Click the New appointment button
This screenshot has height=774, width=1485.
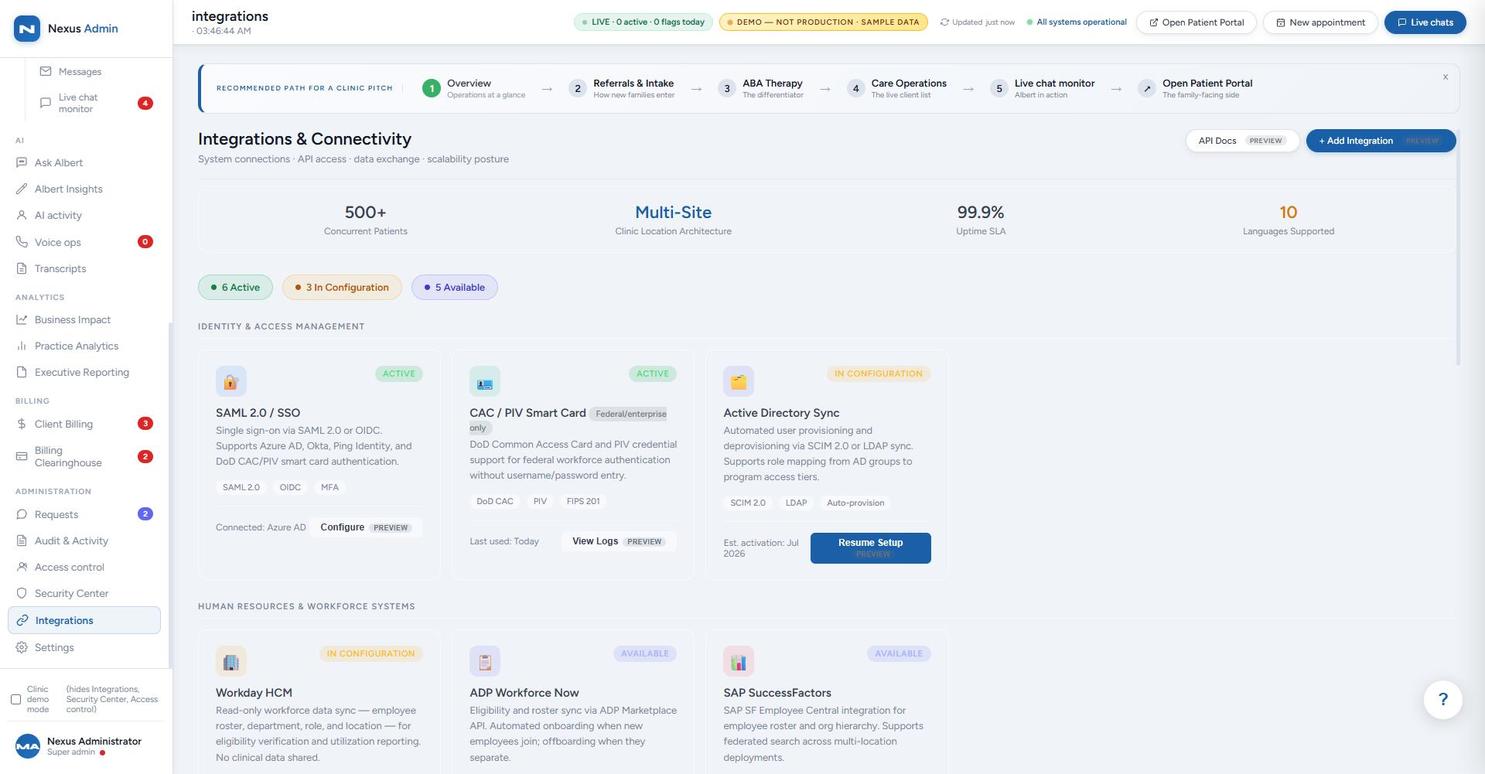[x=1320, y=22]
